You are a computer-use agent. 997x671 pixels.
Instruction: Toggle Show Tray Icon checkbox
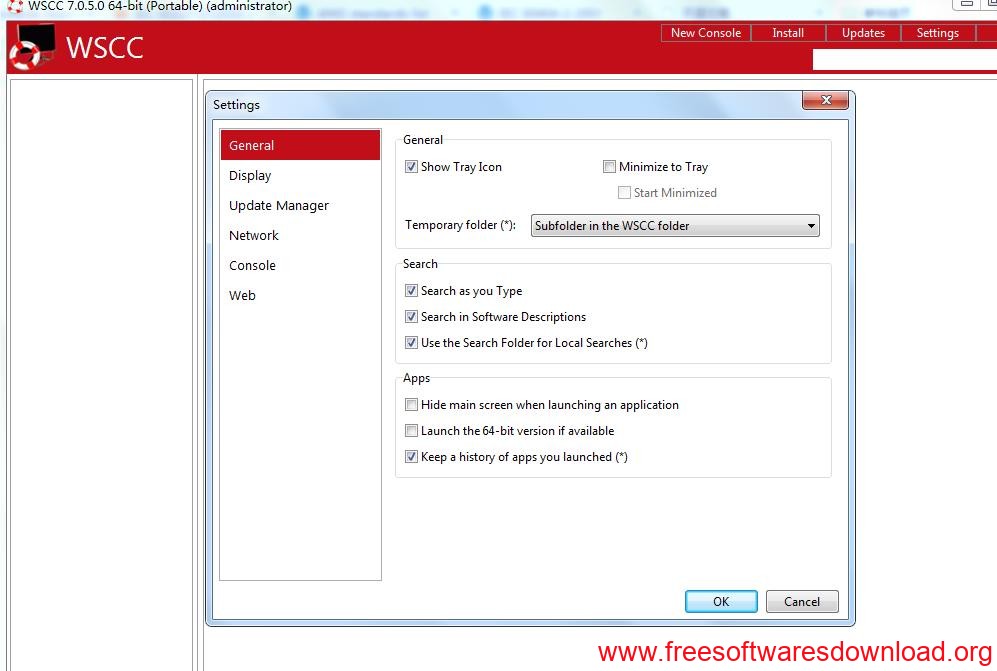tap(411, 167)
